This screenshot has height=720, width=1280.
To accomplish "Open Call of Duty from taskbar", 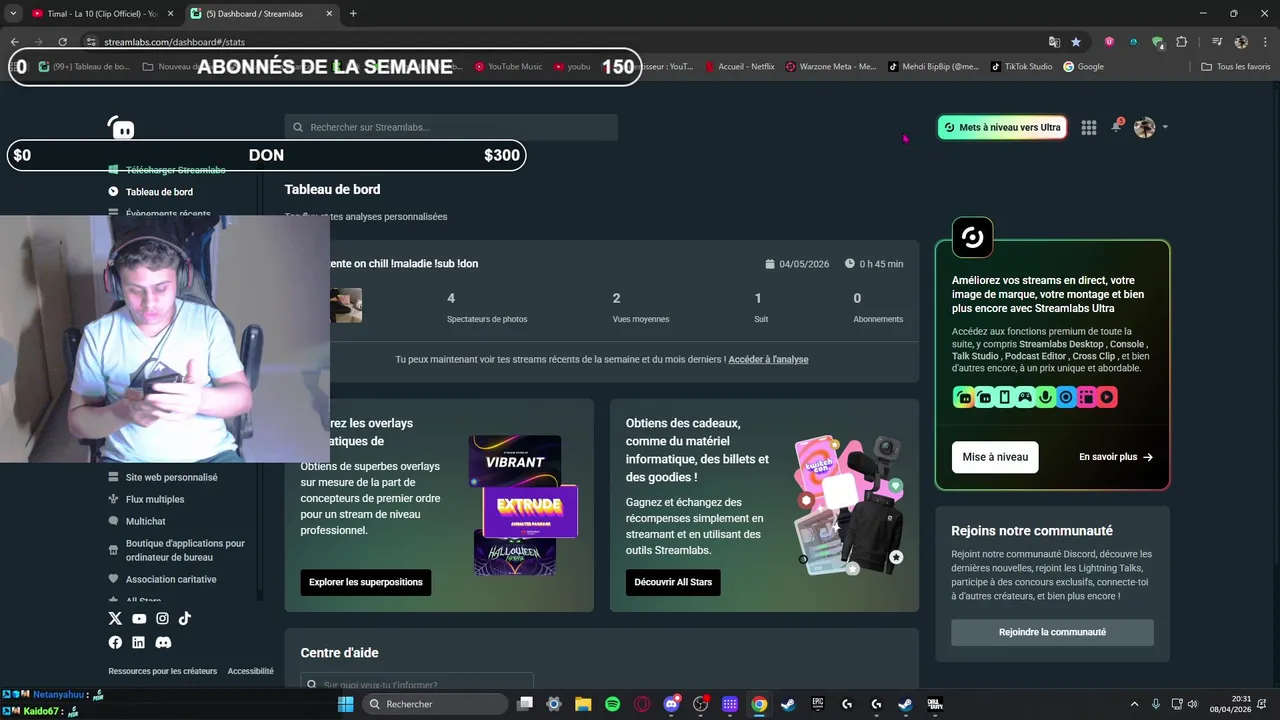I will [934, 704].
